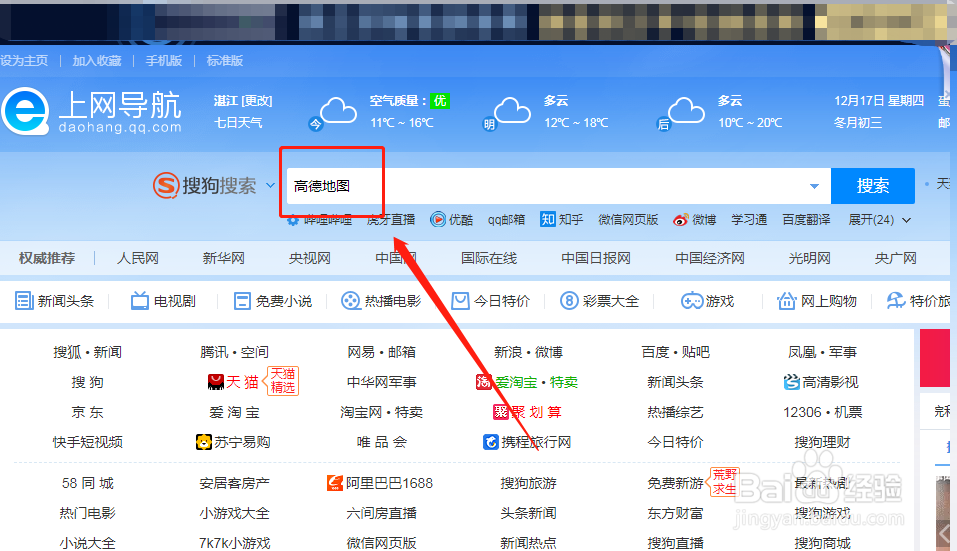Click the 高清影视 blue icon

[792, 382]
